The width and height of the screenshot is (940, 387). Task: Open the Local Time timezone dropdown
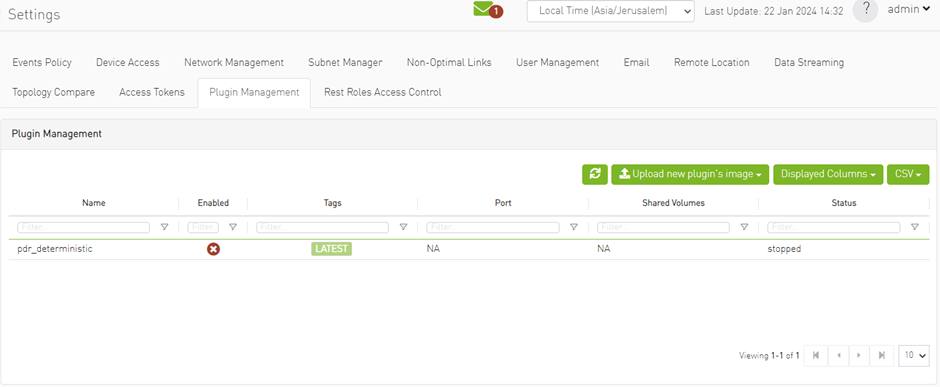pos(610,11)
